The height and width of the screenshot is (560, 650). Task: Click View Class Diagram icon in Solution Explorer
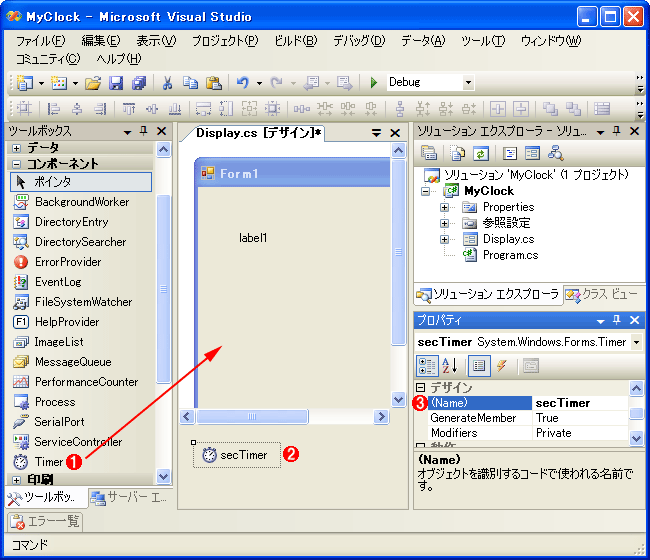[x=555, y=153]
